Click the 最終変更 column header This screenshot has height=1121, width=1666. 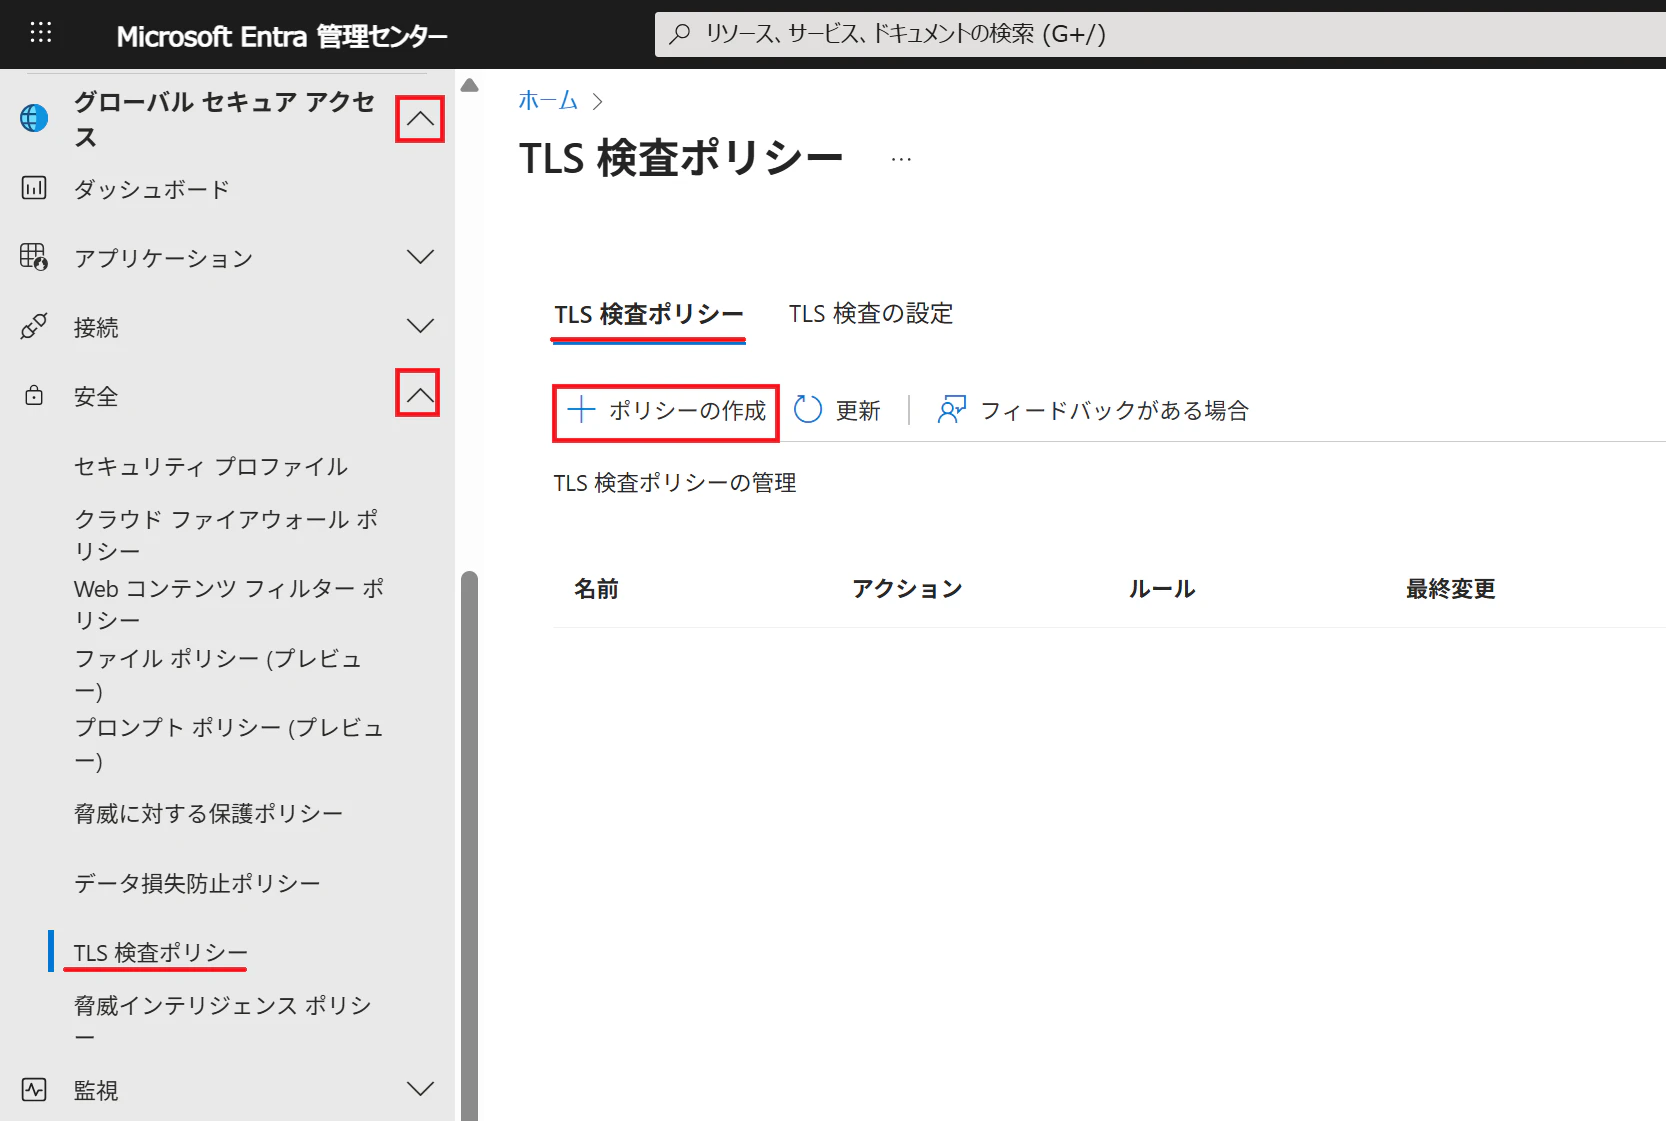[1451, 589]
